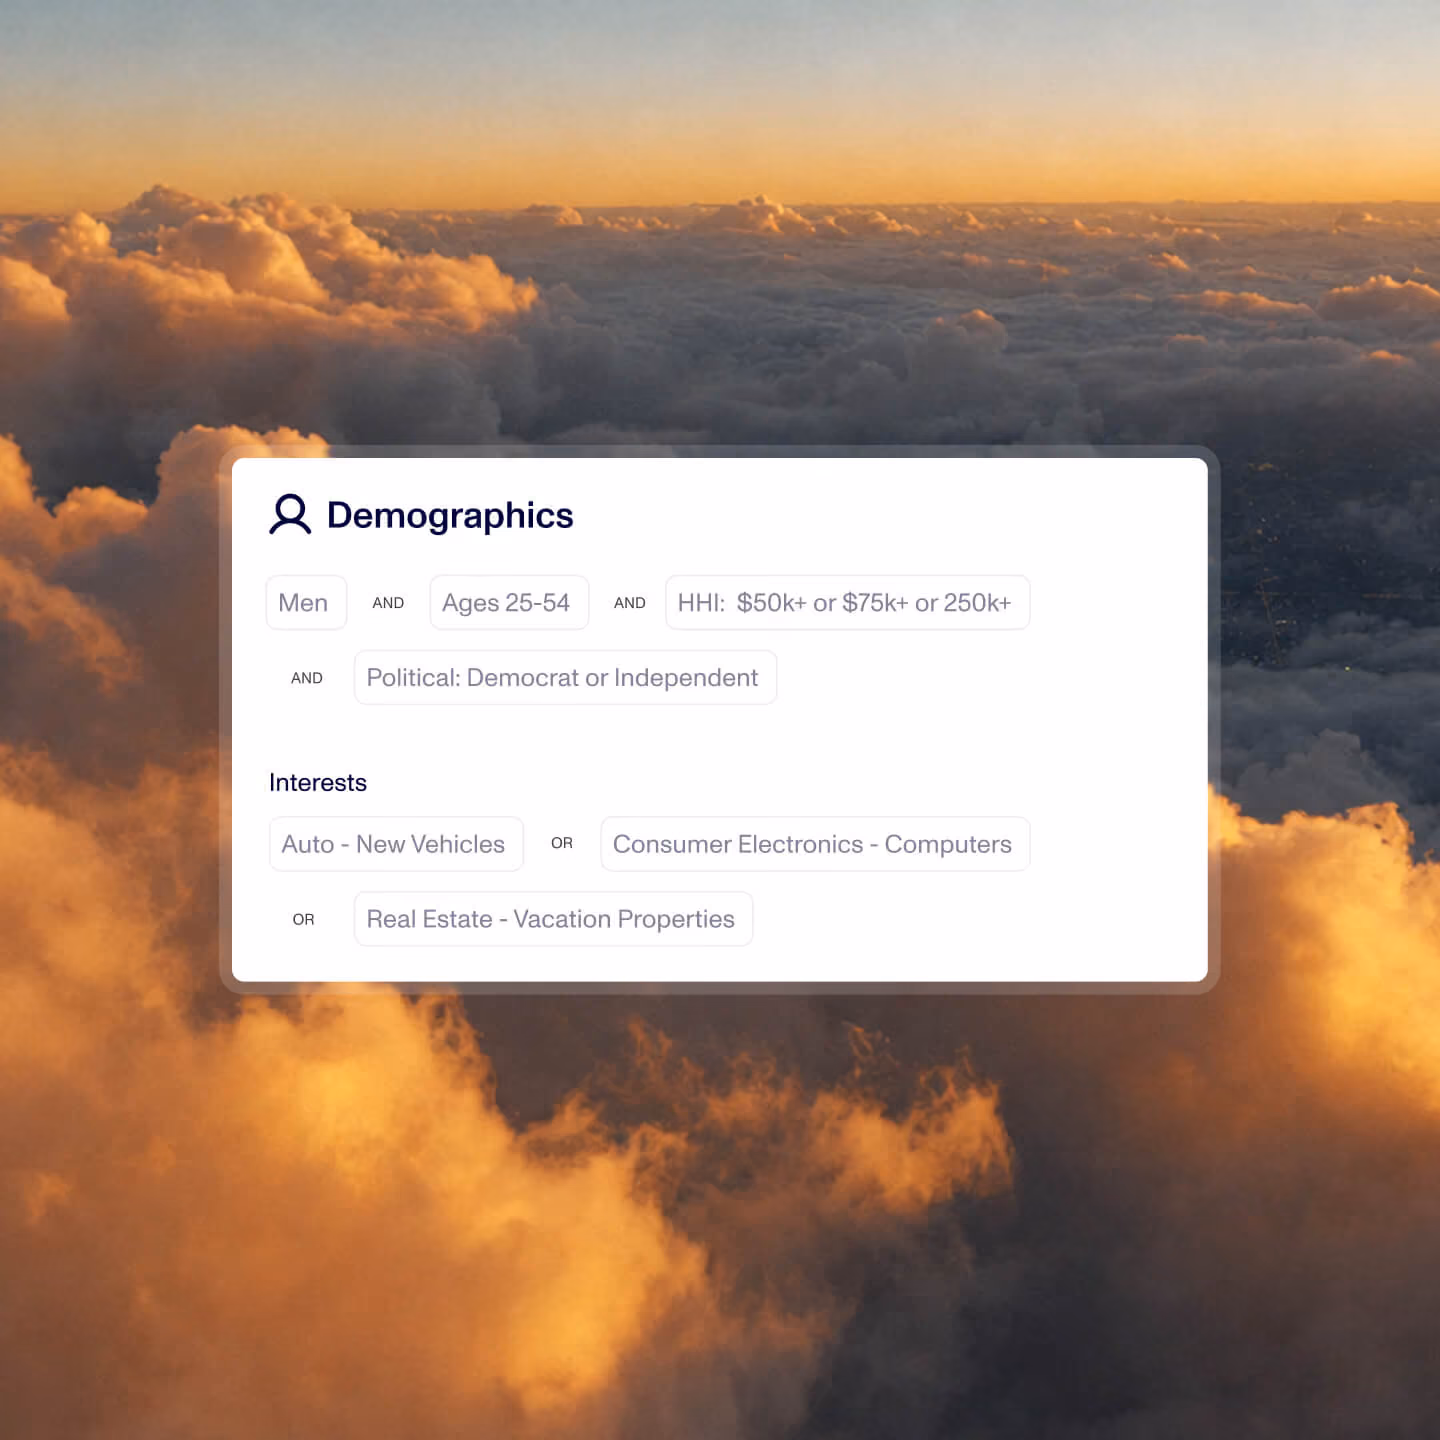Click the AND operator between Men and Ages
Screen dimensions: 1440x1440
pos(388,603)
